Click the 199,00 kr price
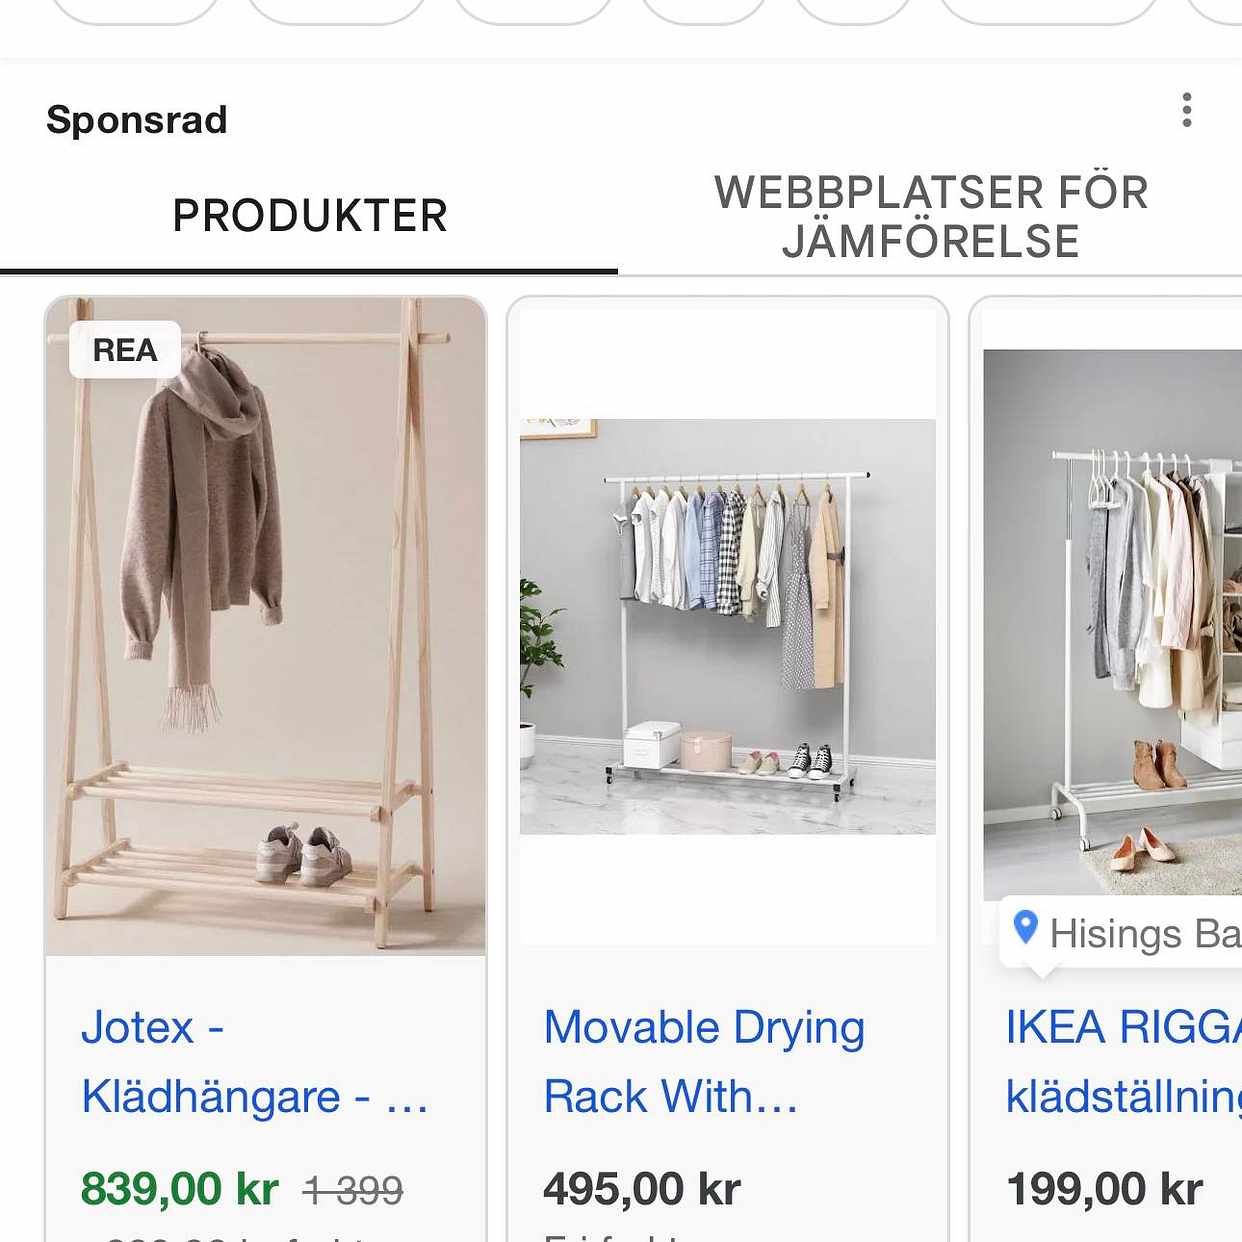Viewport: 1242px width, 1242px height. (x=1104, y=1189)
